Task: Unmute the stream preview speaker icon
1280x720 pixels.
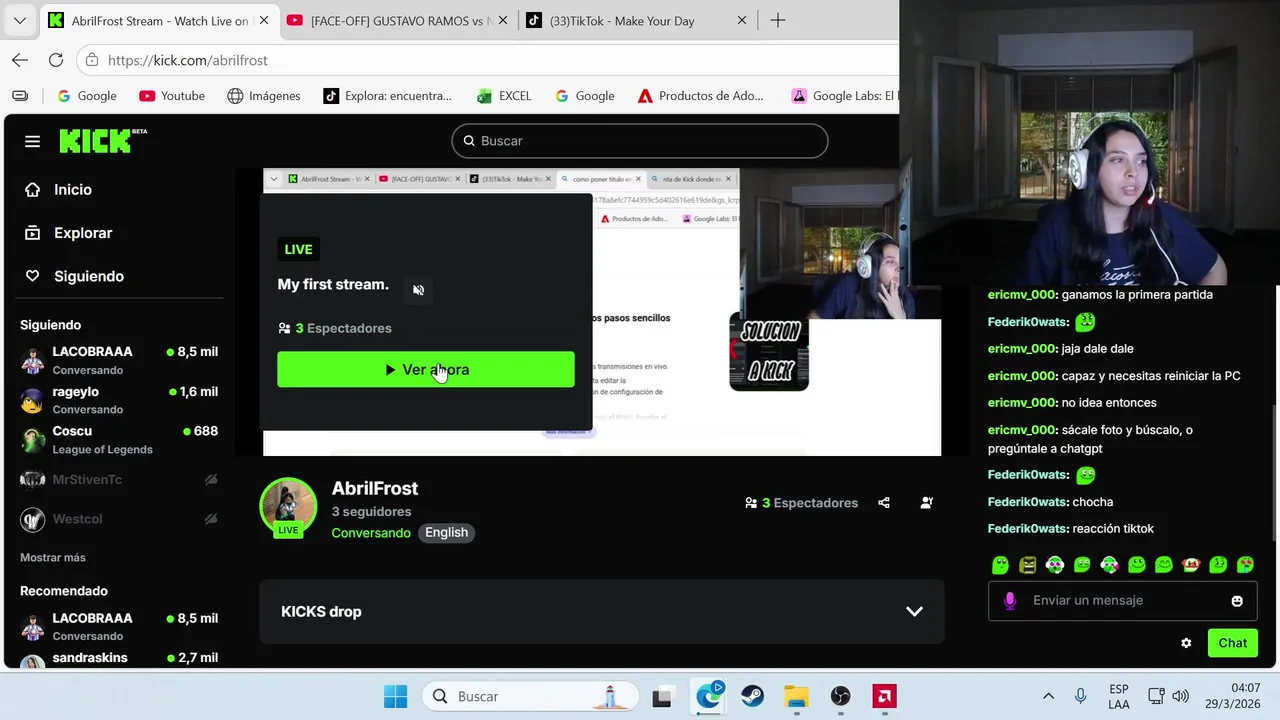Action: point(419,290)
